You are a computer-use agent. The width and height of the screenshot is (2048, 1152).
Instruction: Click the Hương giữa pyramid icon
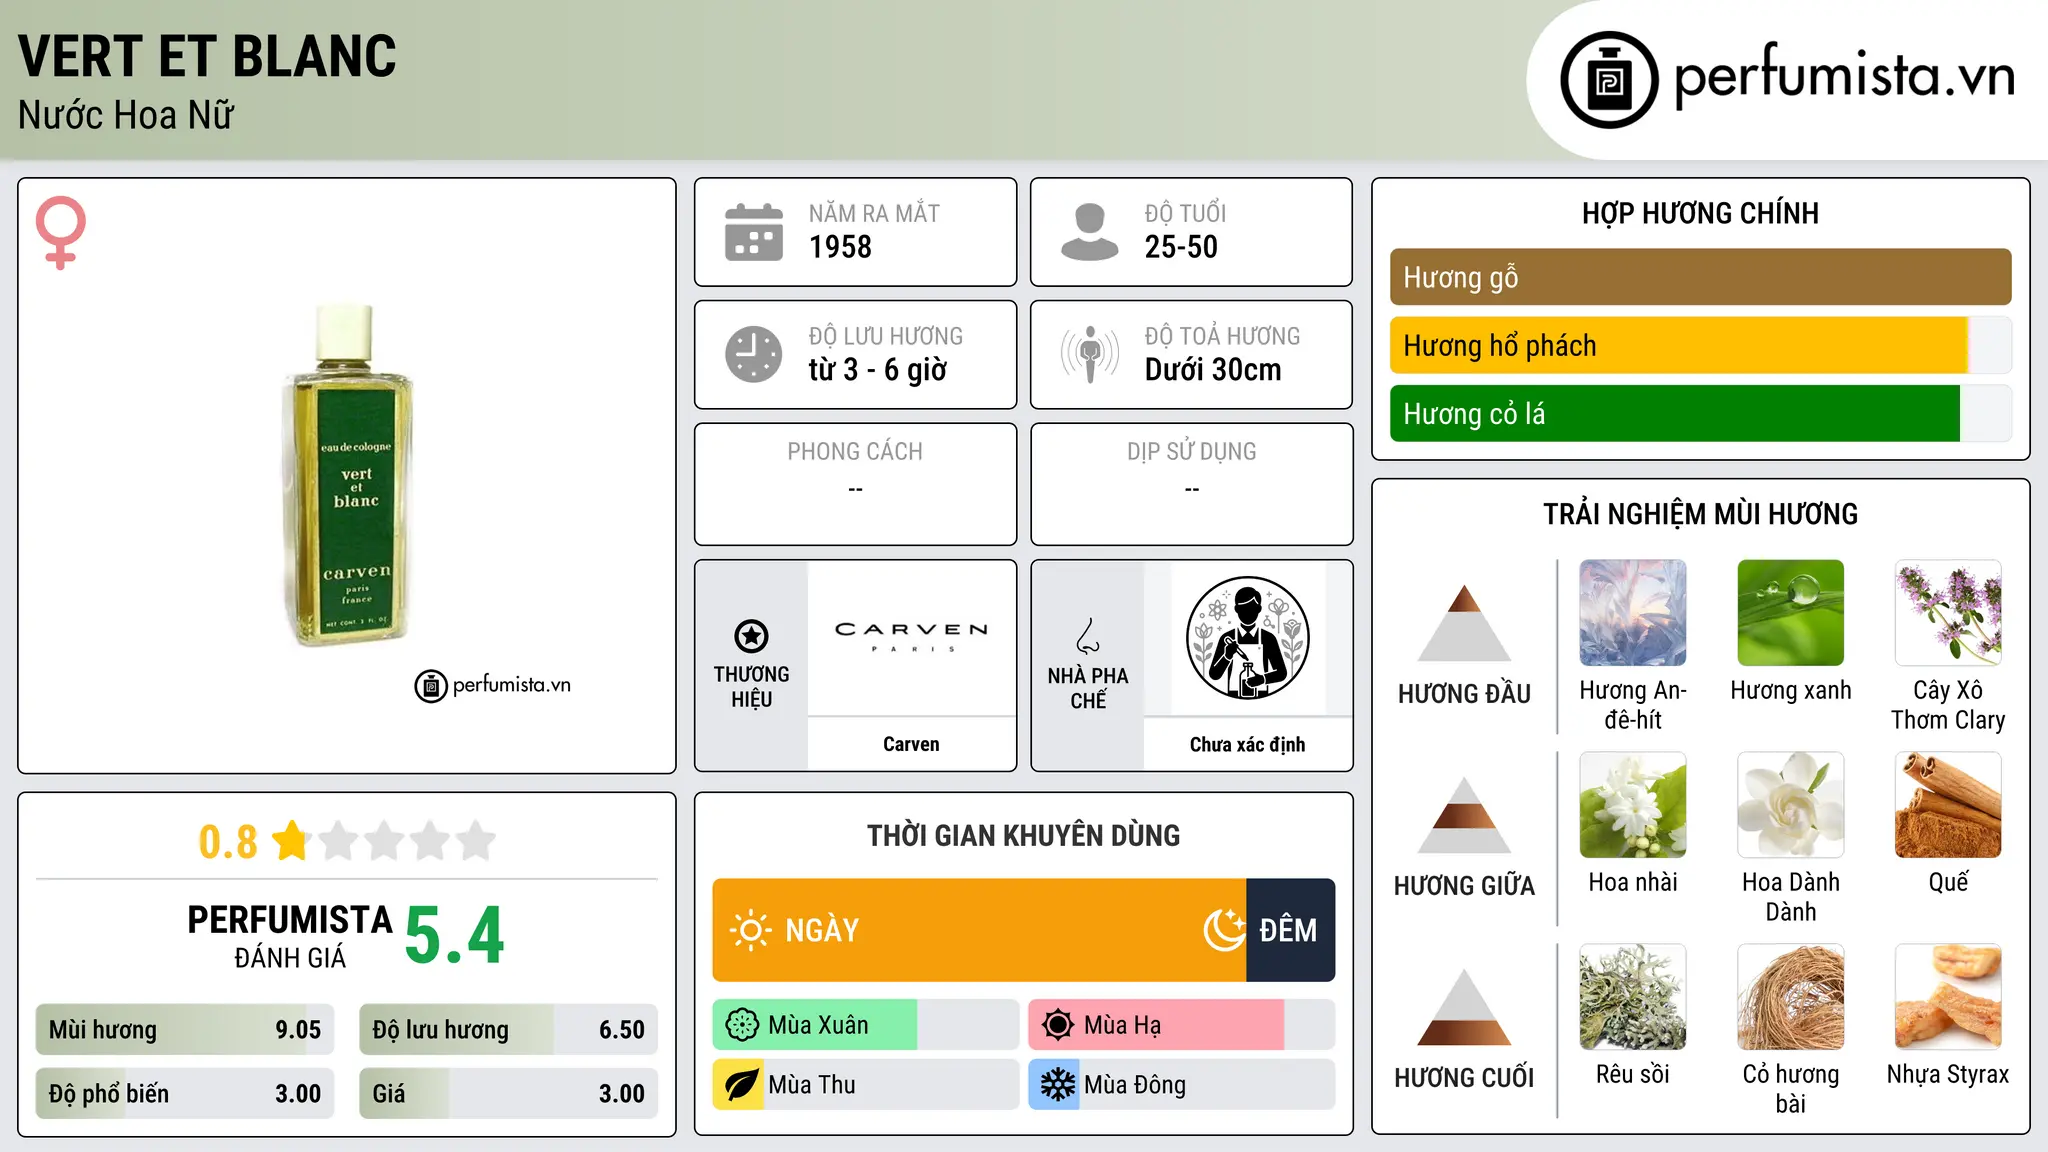pos(1464,815)
